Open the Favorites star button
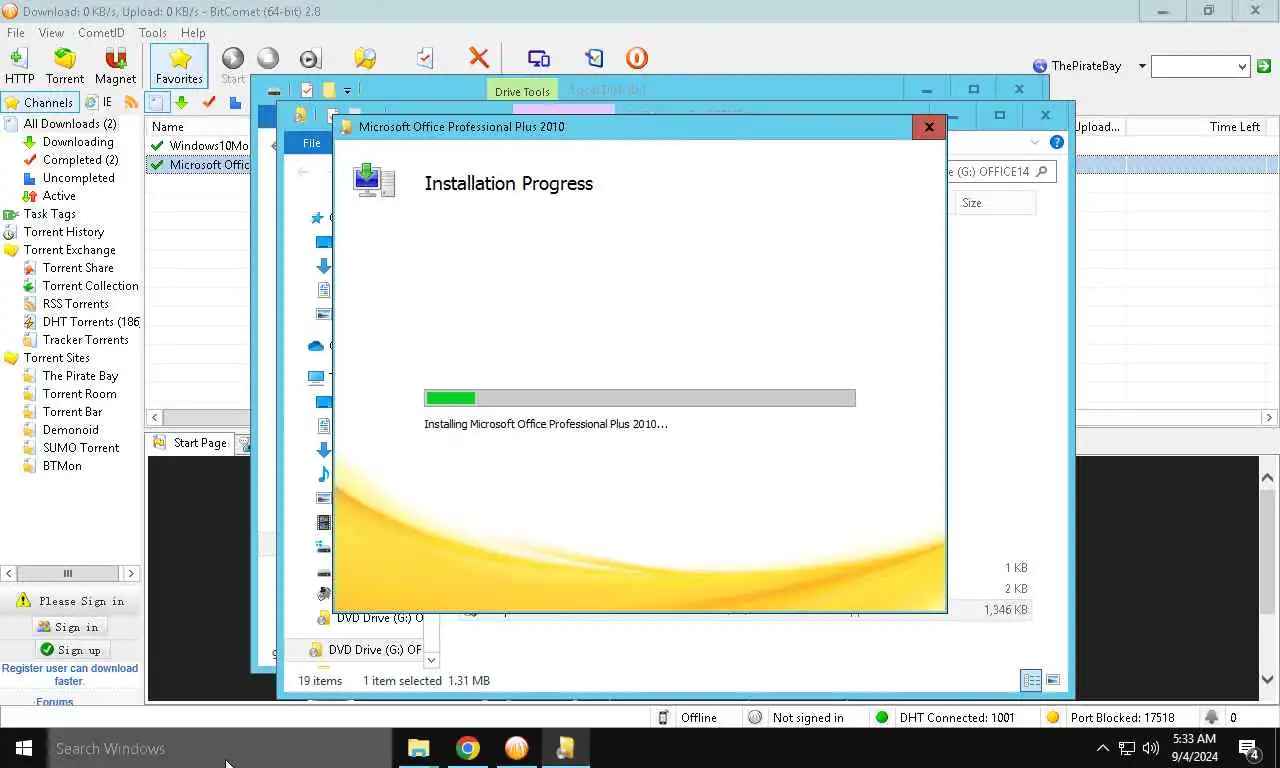 click(x=179, y=65)
